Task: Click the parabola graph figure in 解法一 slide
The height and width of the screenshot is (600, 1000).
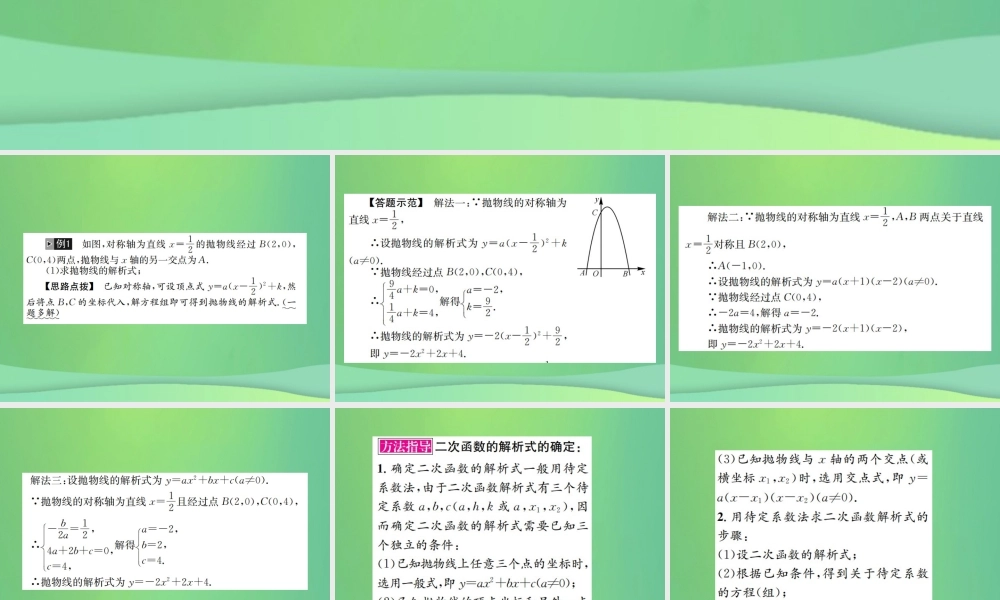Action: pos(612,237)
